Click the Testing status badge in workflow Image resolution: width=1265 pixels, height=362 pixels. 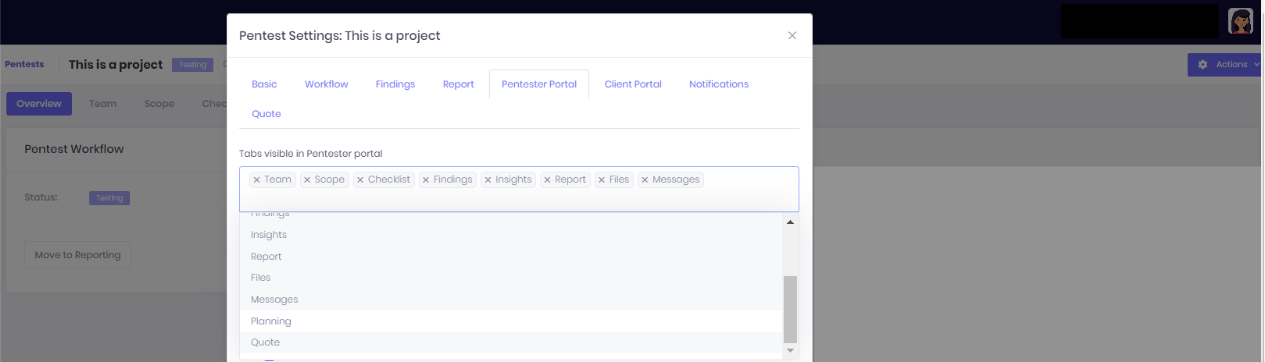tap(109, 198)
